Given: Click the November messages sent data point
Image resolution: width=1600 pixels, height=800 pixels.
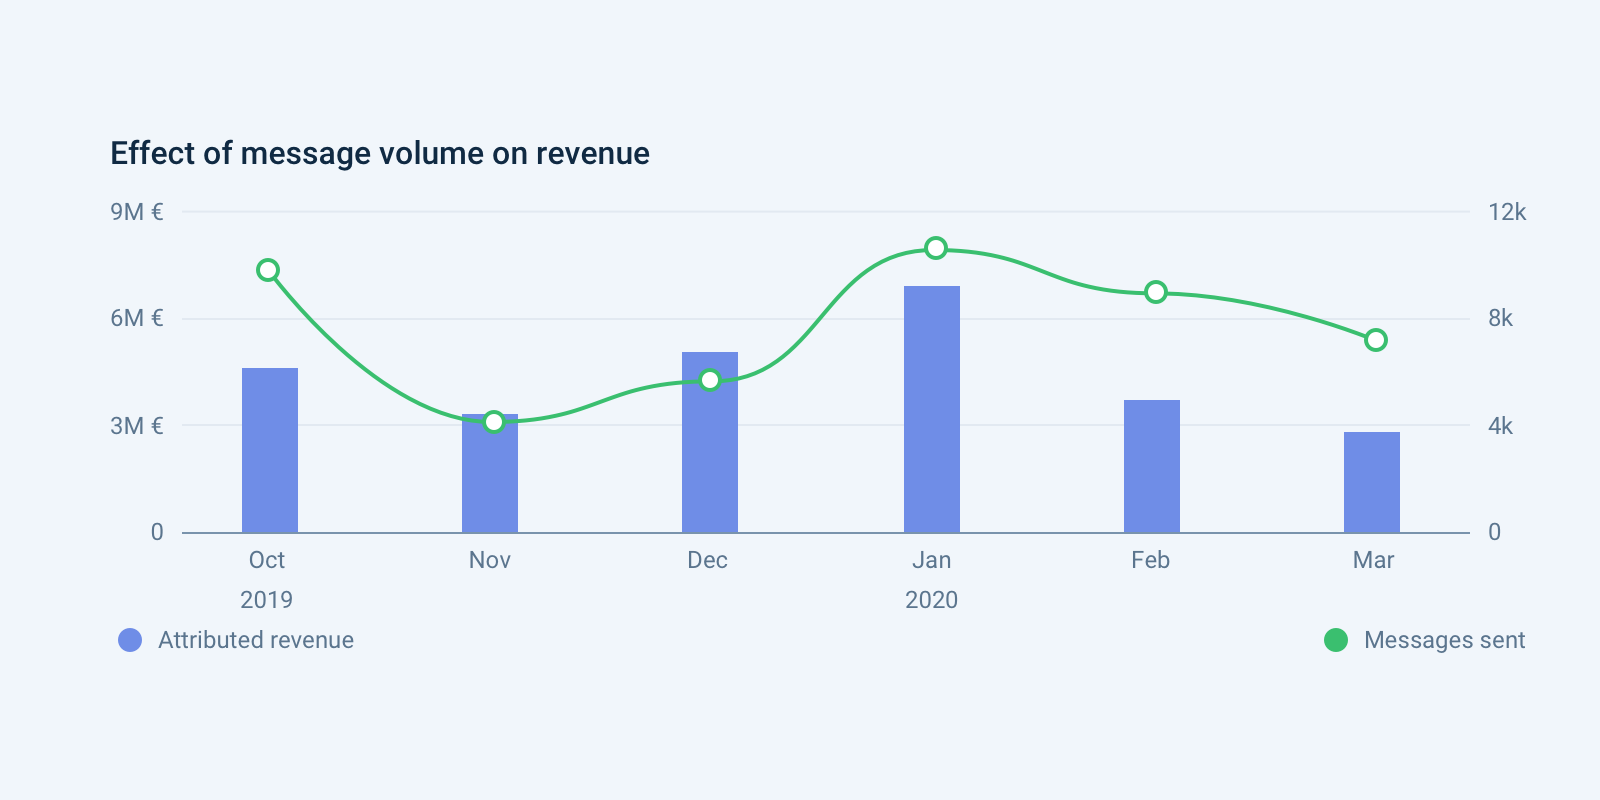Looking at the screenshot, I should click(494, 422).
